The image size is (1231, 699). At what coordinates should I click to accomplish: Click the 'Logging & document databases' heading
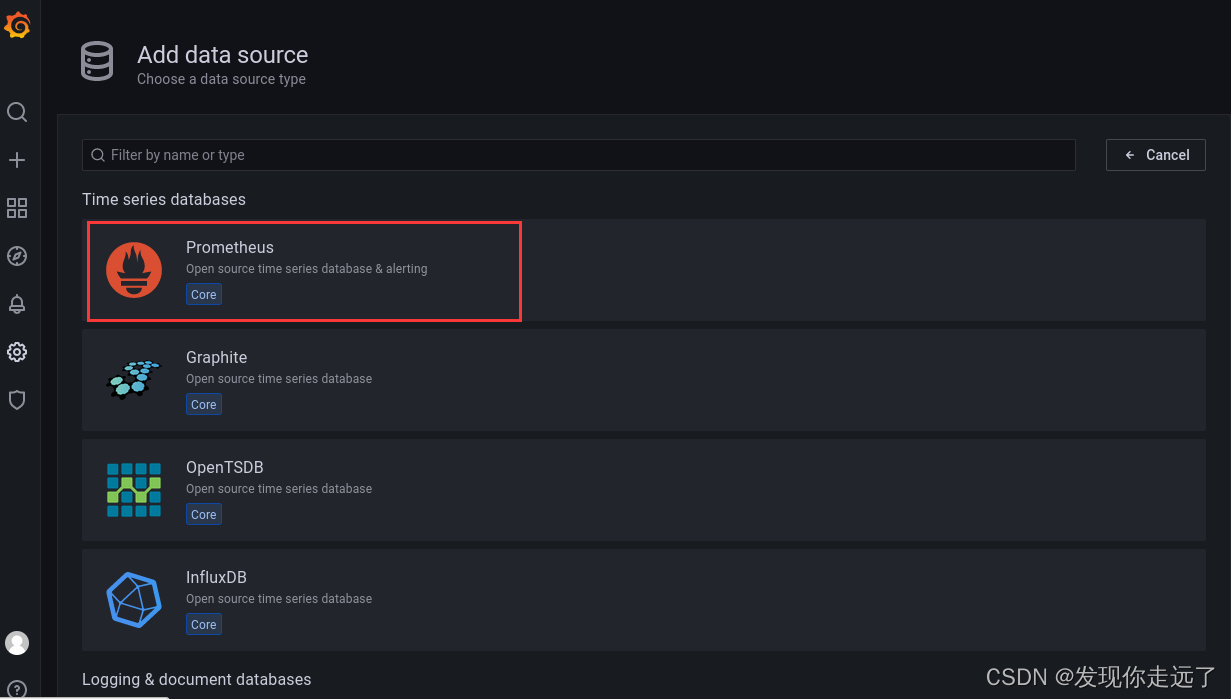tap(197, 679)
